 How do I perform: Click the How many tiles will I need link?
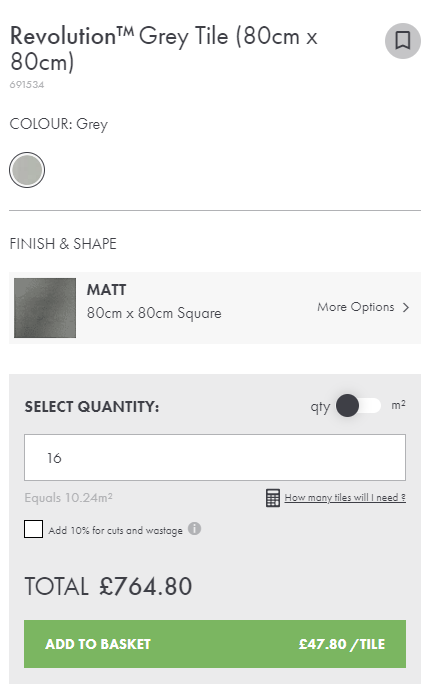(x=345, y=498)
